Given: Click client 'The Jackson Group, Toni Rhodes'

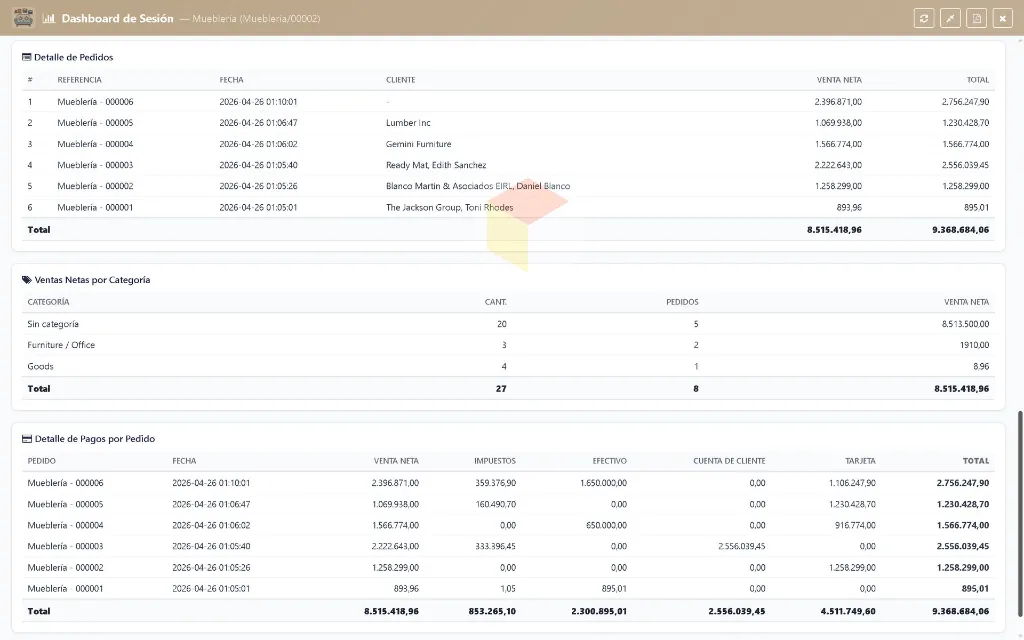Looking at the screenshot, I should click(x=449, y=208).
